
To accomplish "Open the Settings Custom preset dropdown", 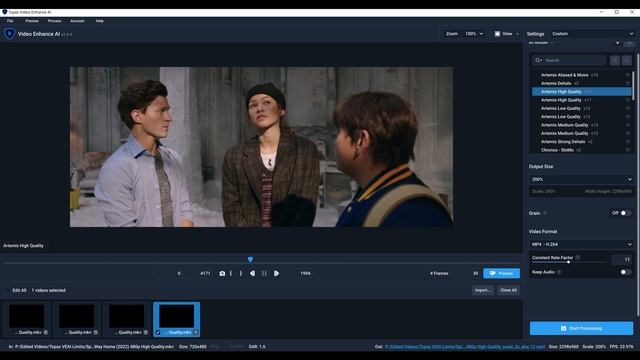I will point(592,34).
